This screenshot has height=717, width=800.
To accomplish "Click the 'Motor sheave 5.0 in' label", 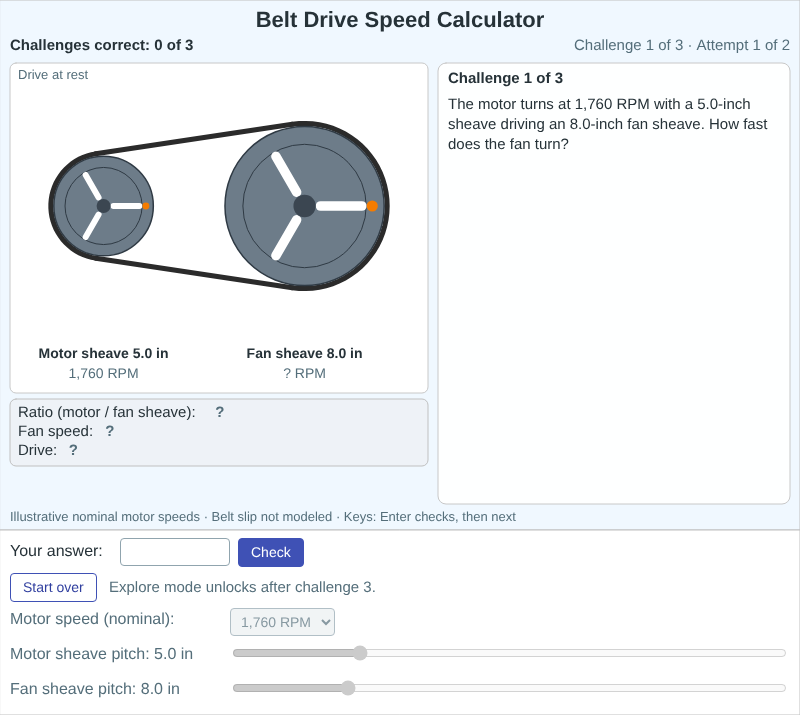I will point(103,353).
